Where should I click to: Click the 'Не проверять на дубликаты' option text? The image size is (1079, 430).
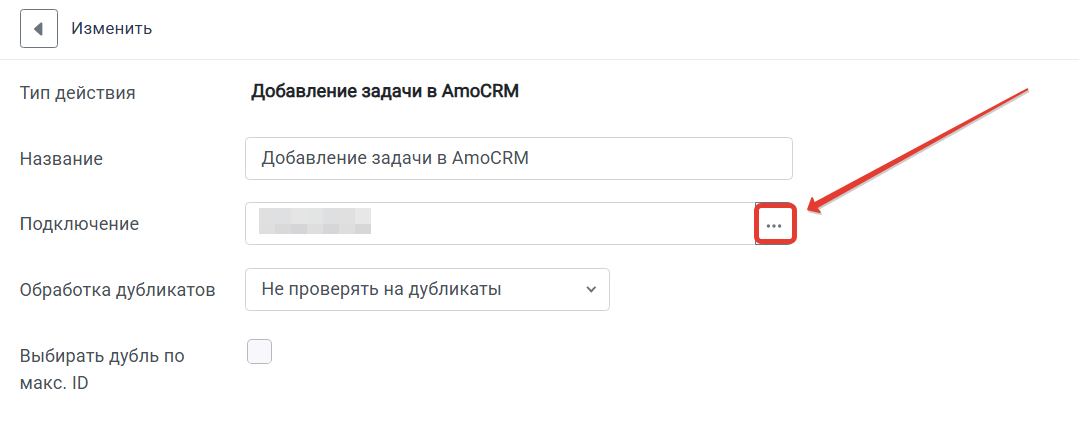(381, 289)
